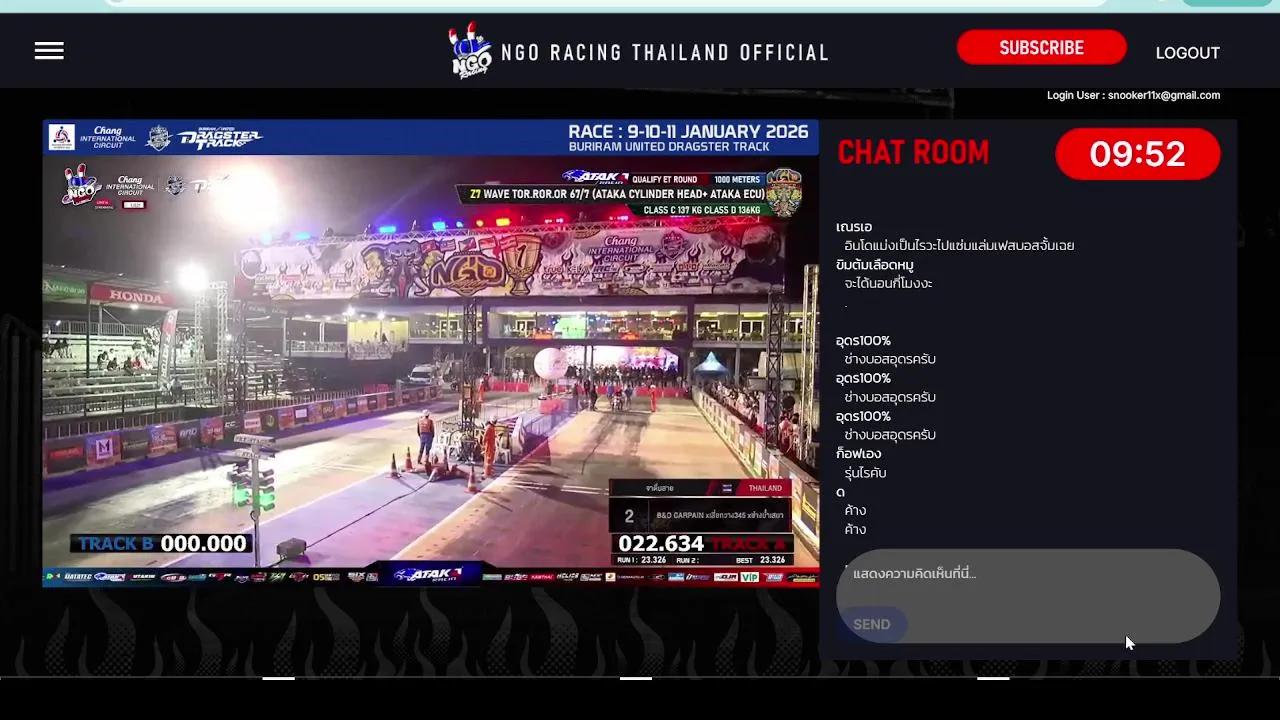
Task: Click the Dragster Track logo in the banner
Action: (x=220, y=138)
